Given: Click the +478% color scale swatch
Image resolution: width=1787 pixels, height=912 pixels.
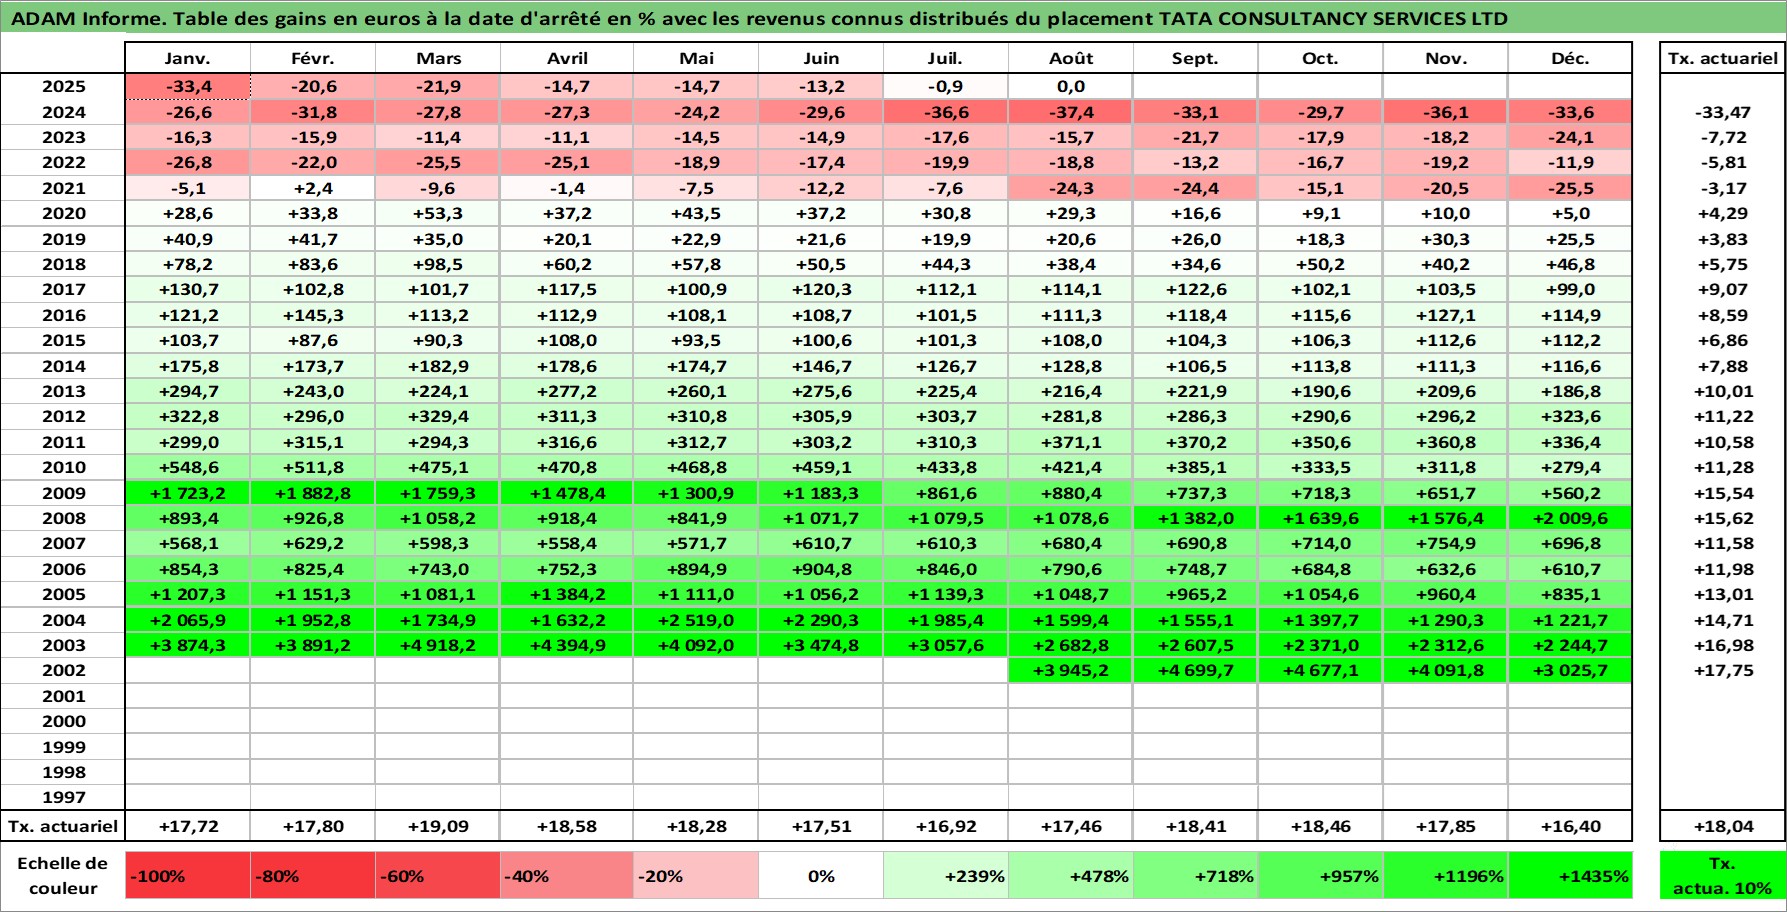Looking at the screenshot, I should coord(1071,876).
